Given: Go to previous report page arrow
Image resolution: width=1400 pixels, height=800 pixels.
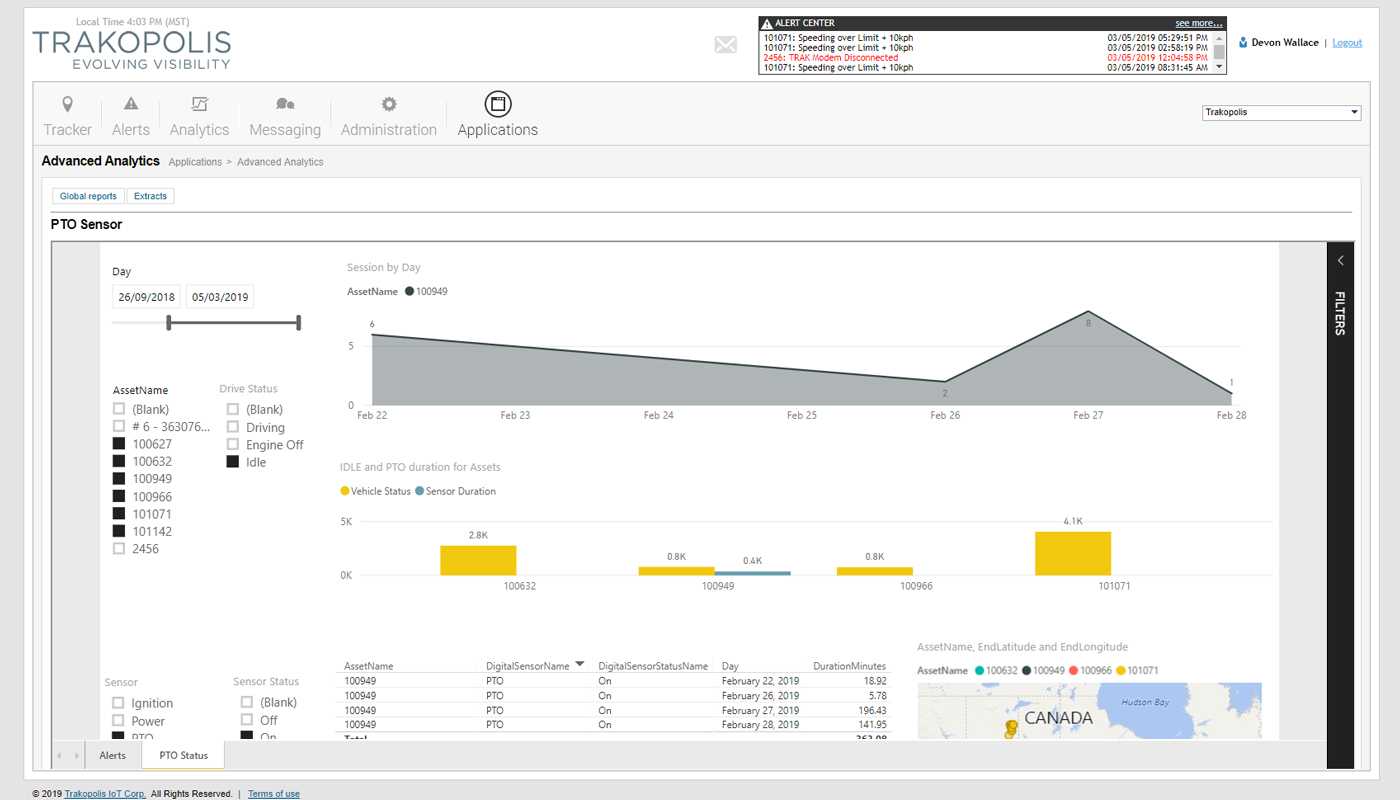Looking at the screenshot, I should pyautogui.click(x=60, y=756).
